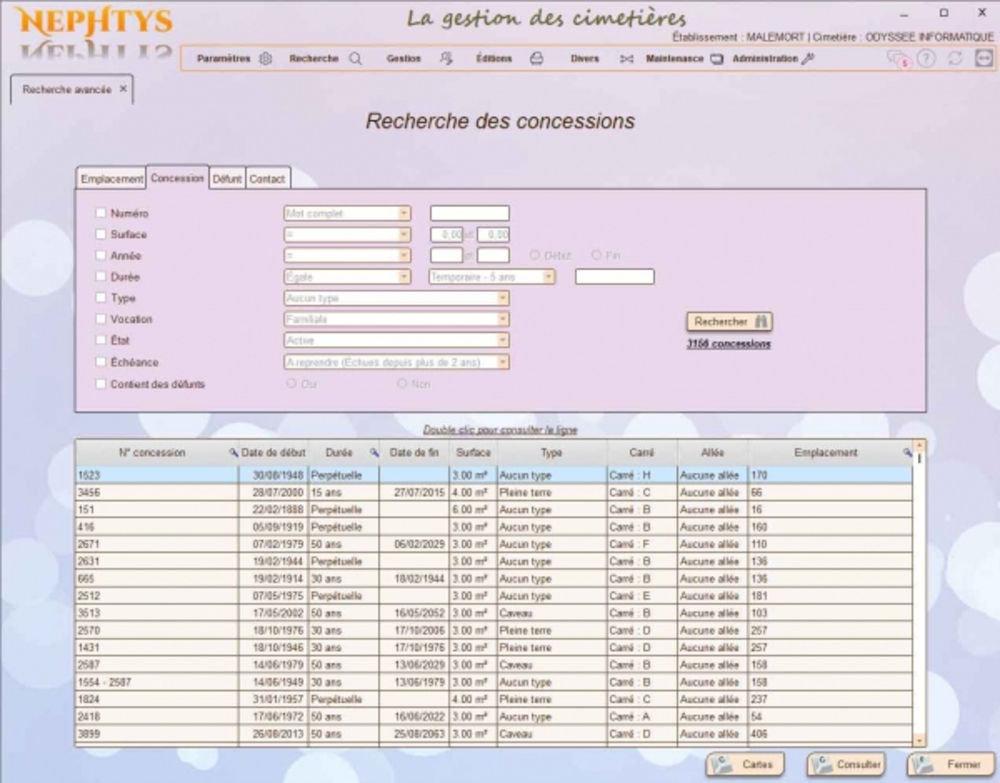
Task: Click the Recherche magnifier icon
Action: pyautogui.click(x=355, y=59)
